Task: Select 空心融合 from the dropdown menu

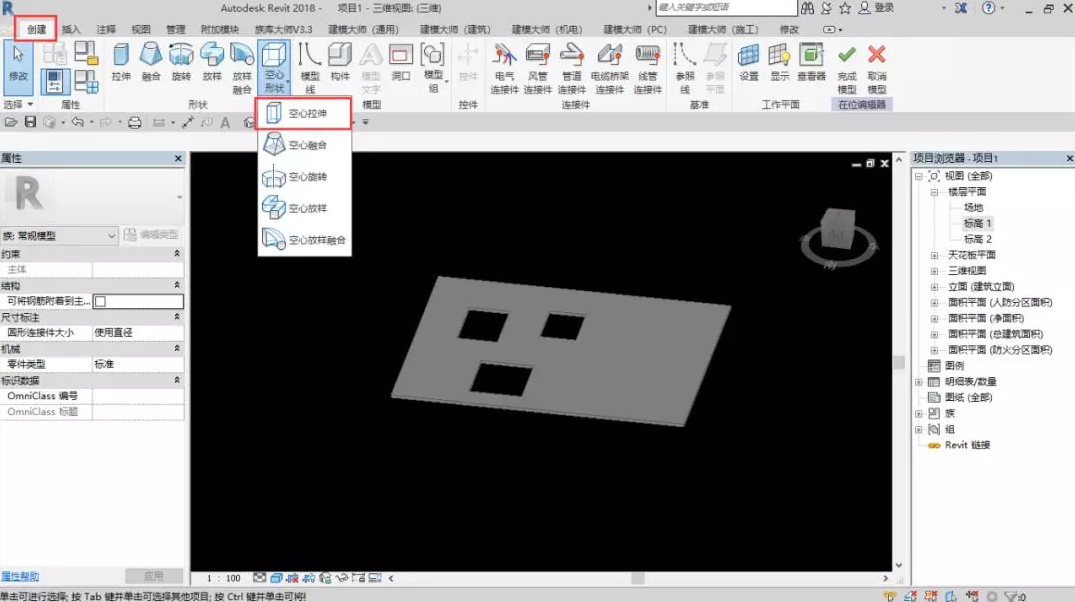Action: (x=304, y=145)
